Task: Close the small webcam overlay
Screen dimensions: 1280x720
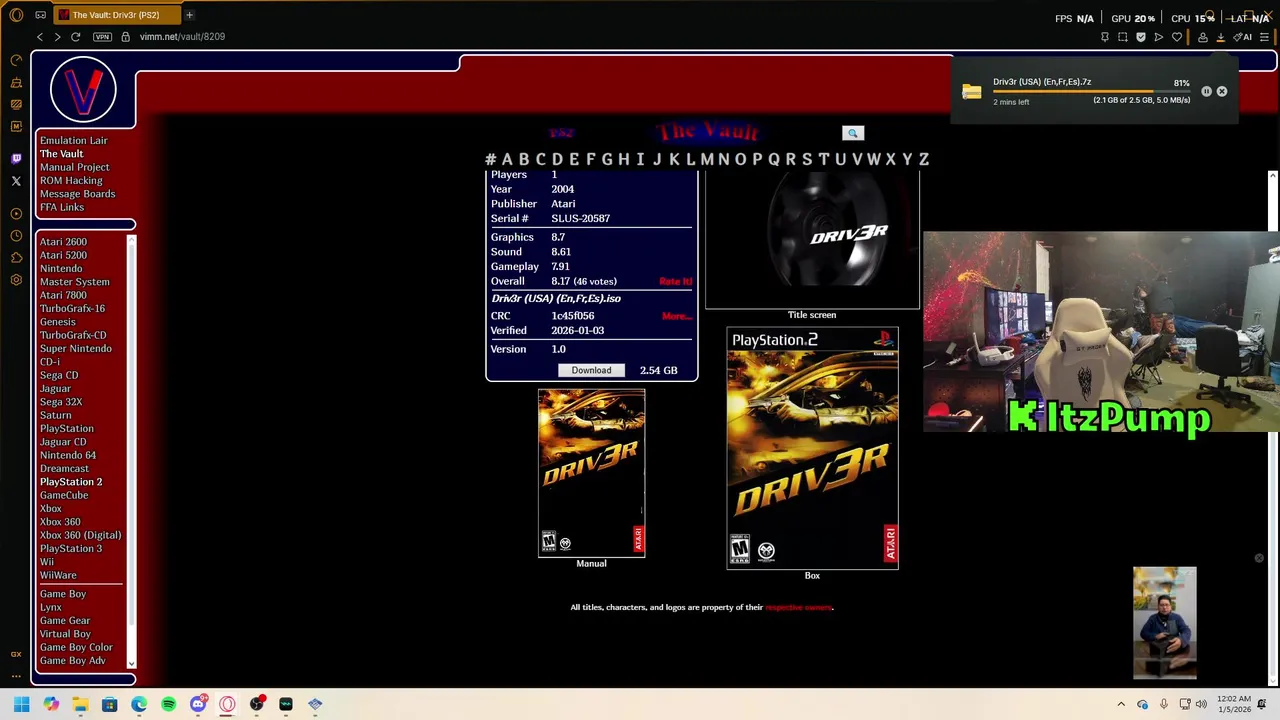Action: click(x=1259, y=558)
